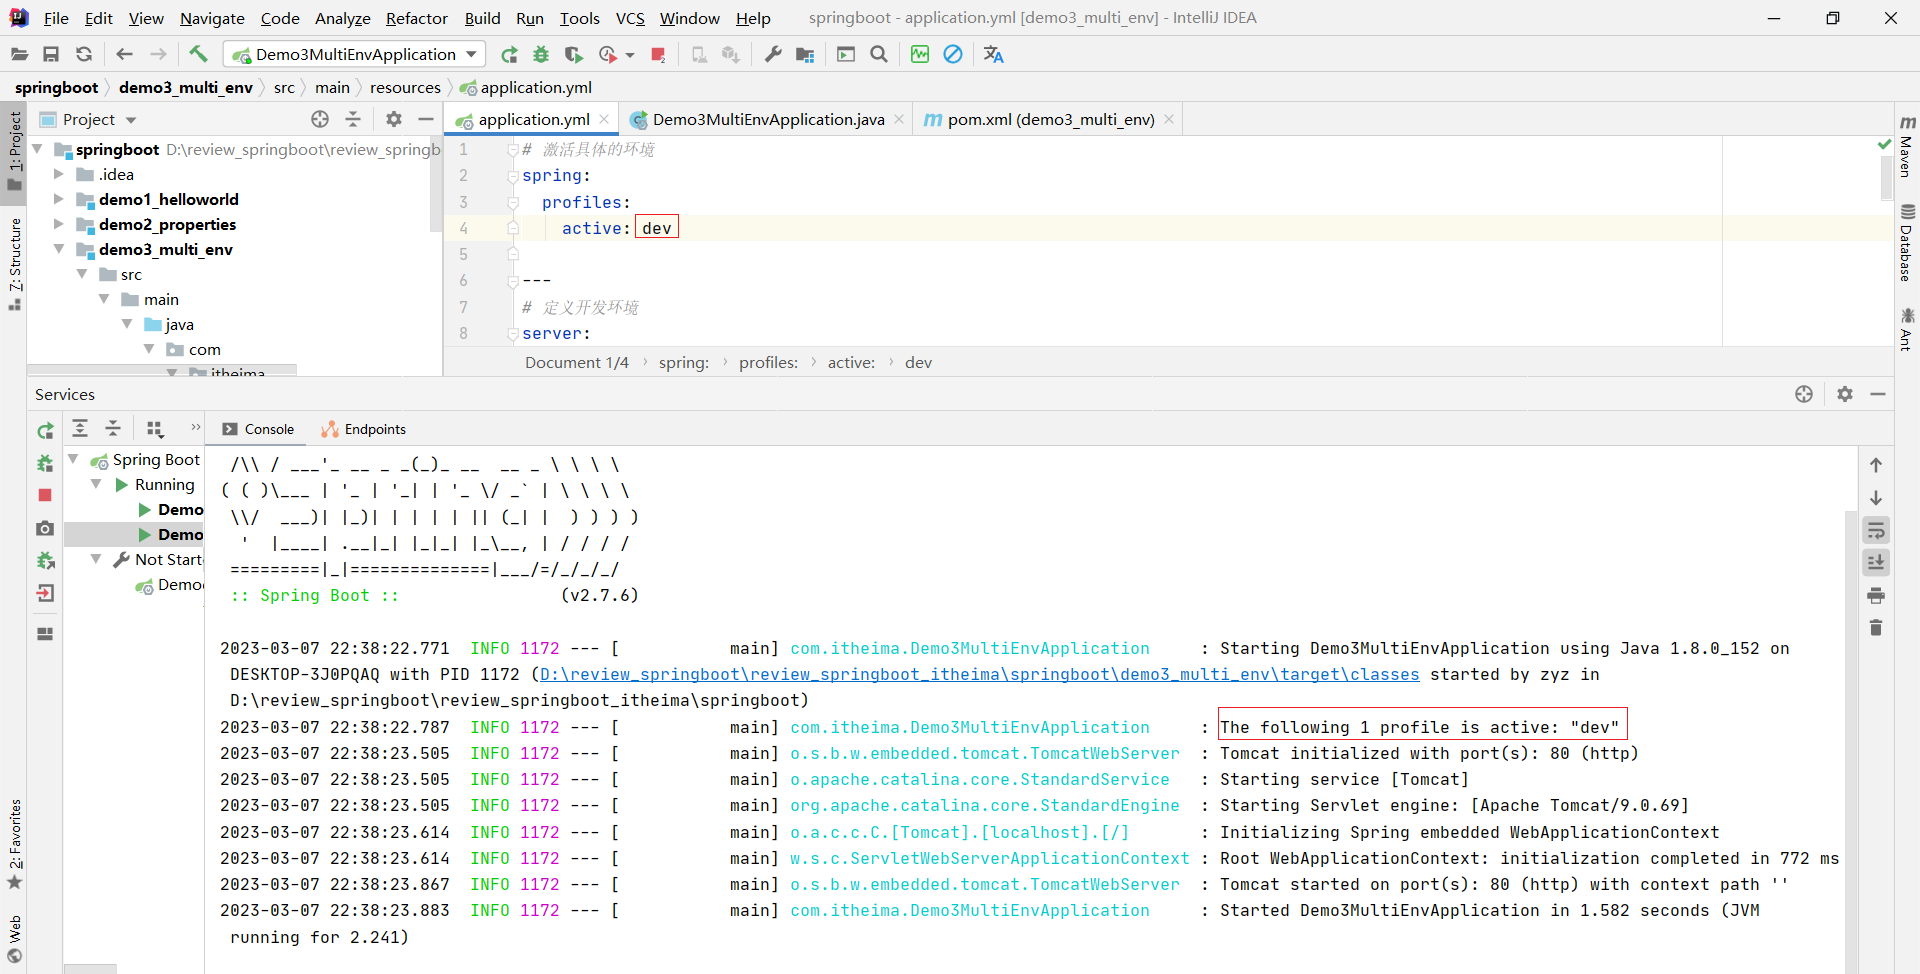Print console output using printer icon

1876,596
